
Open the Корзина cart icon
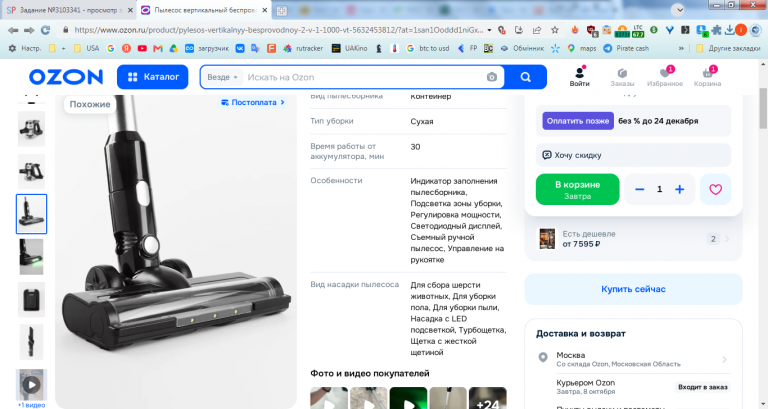[707, 77]
